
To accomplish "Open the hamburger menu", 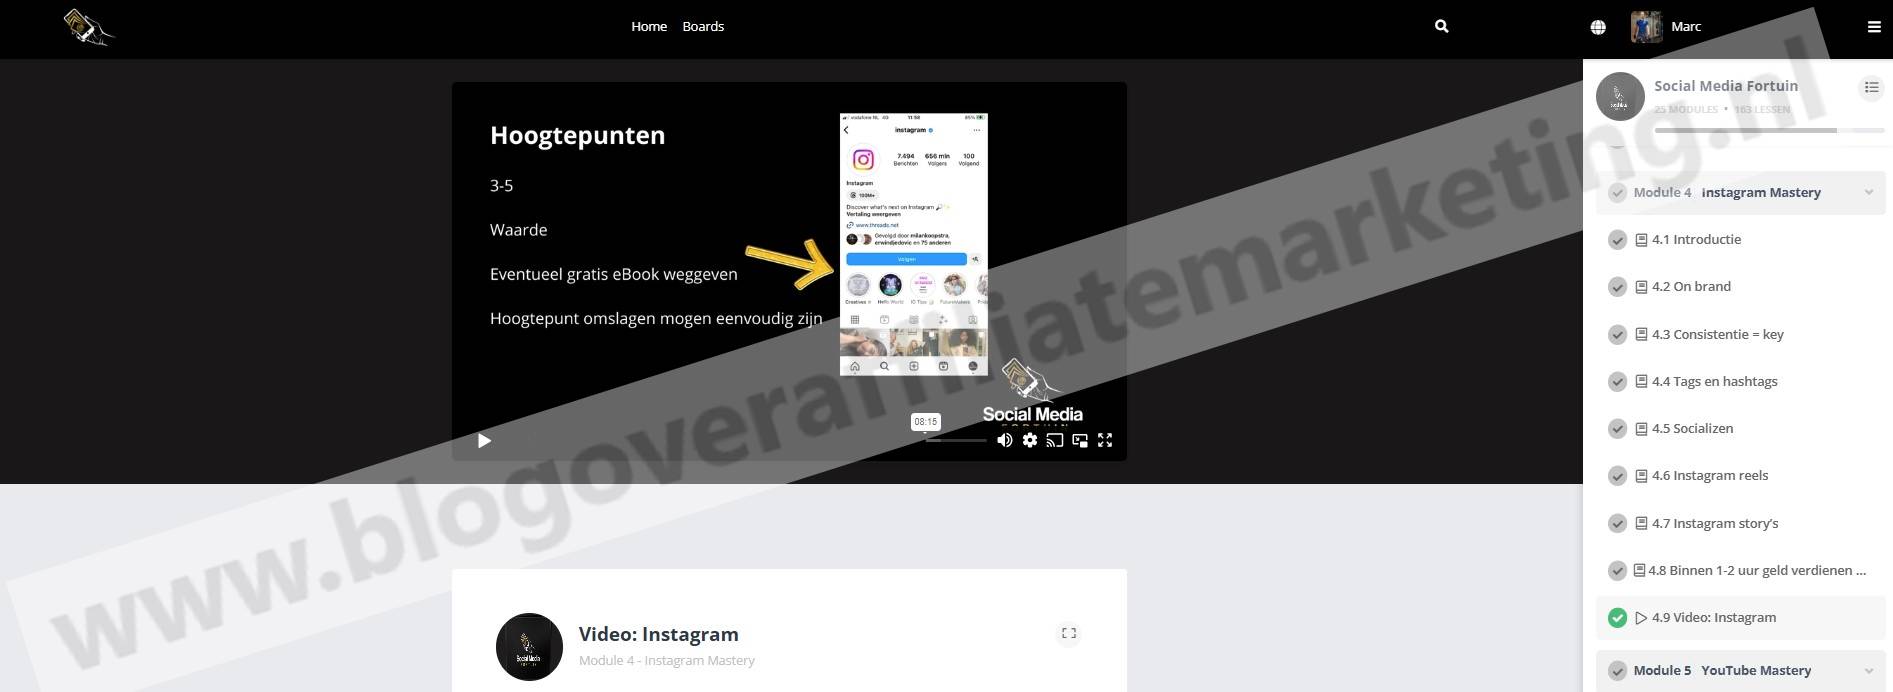I will (x=1874, y=27).
